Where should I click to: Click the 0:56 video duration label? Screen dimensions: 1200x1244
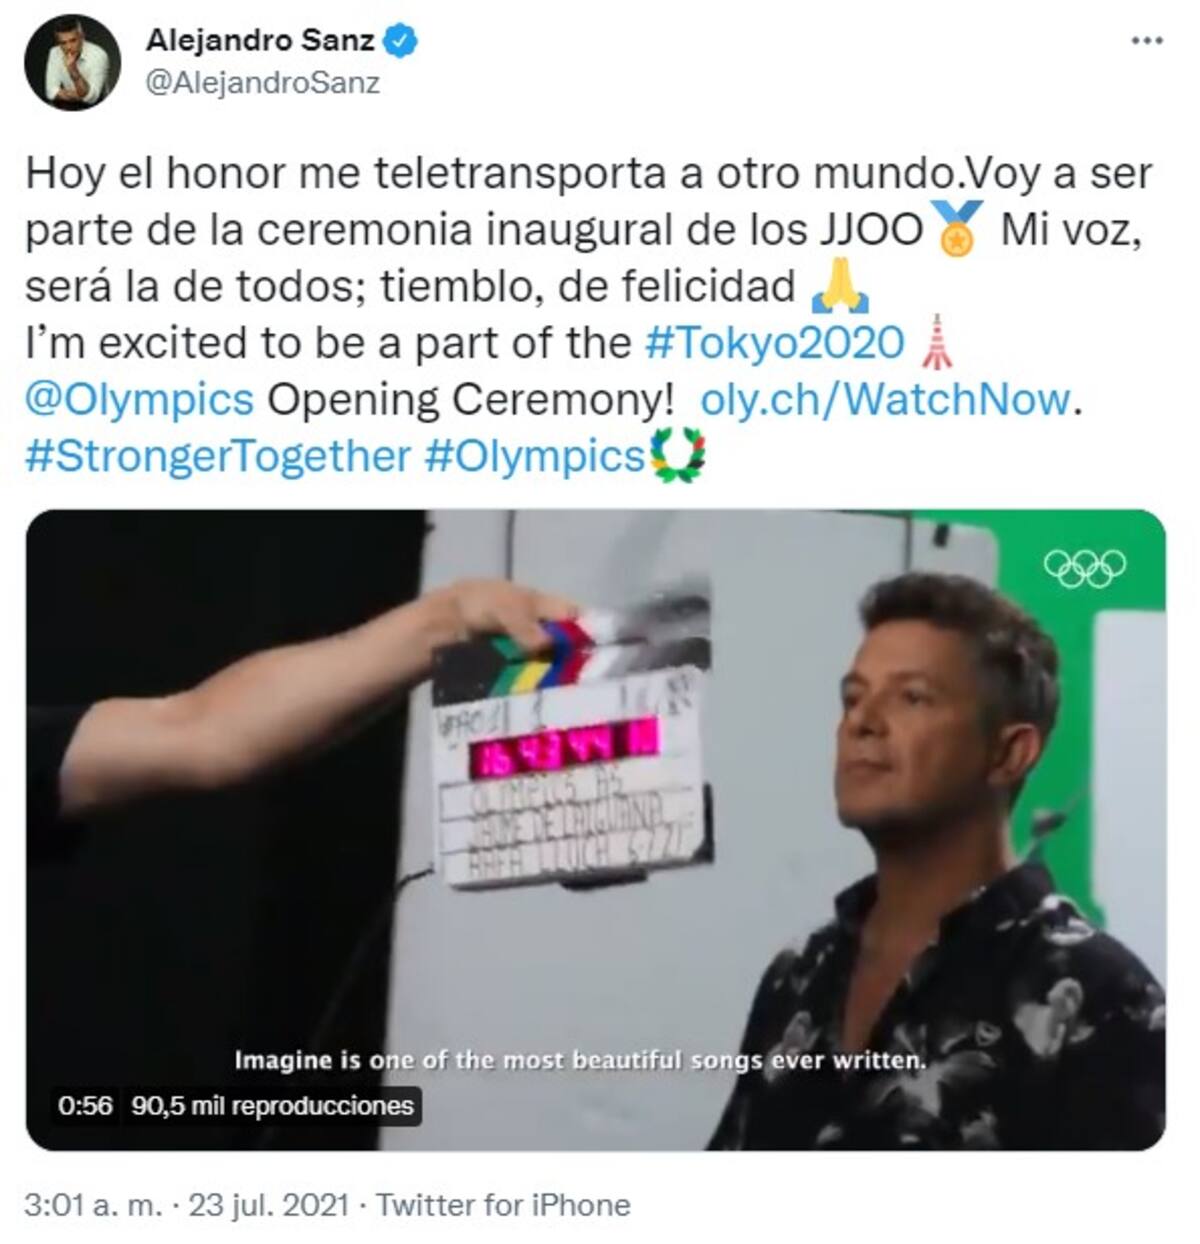point(85,1106)
